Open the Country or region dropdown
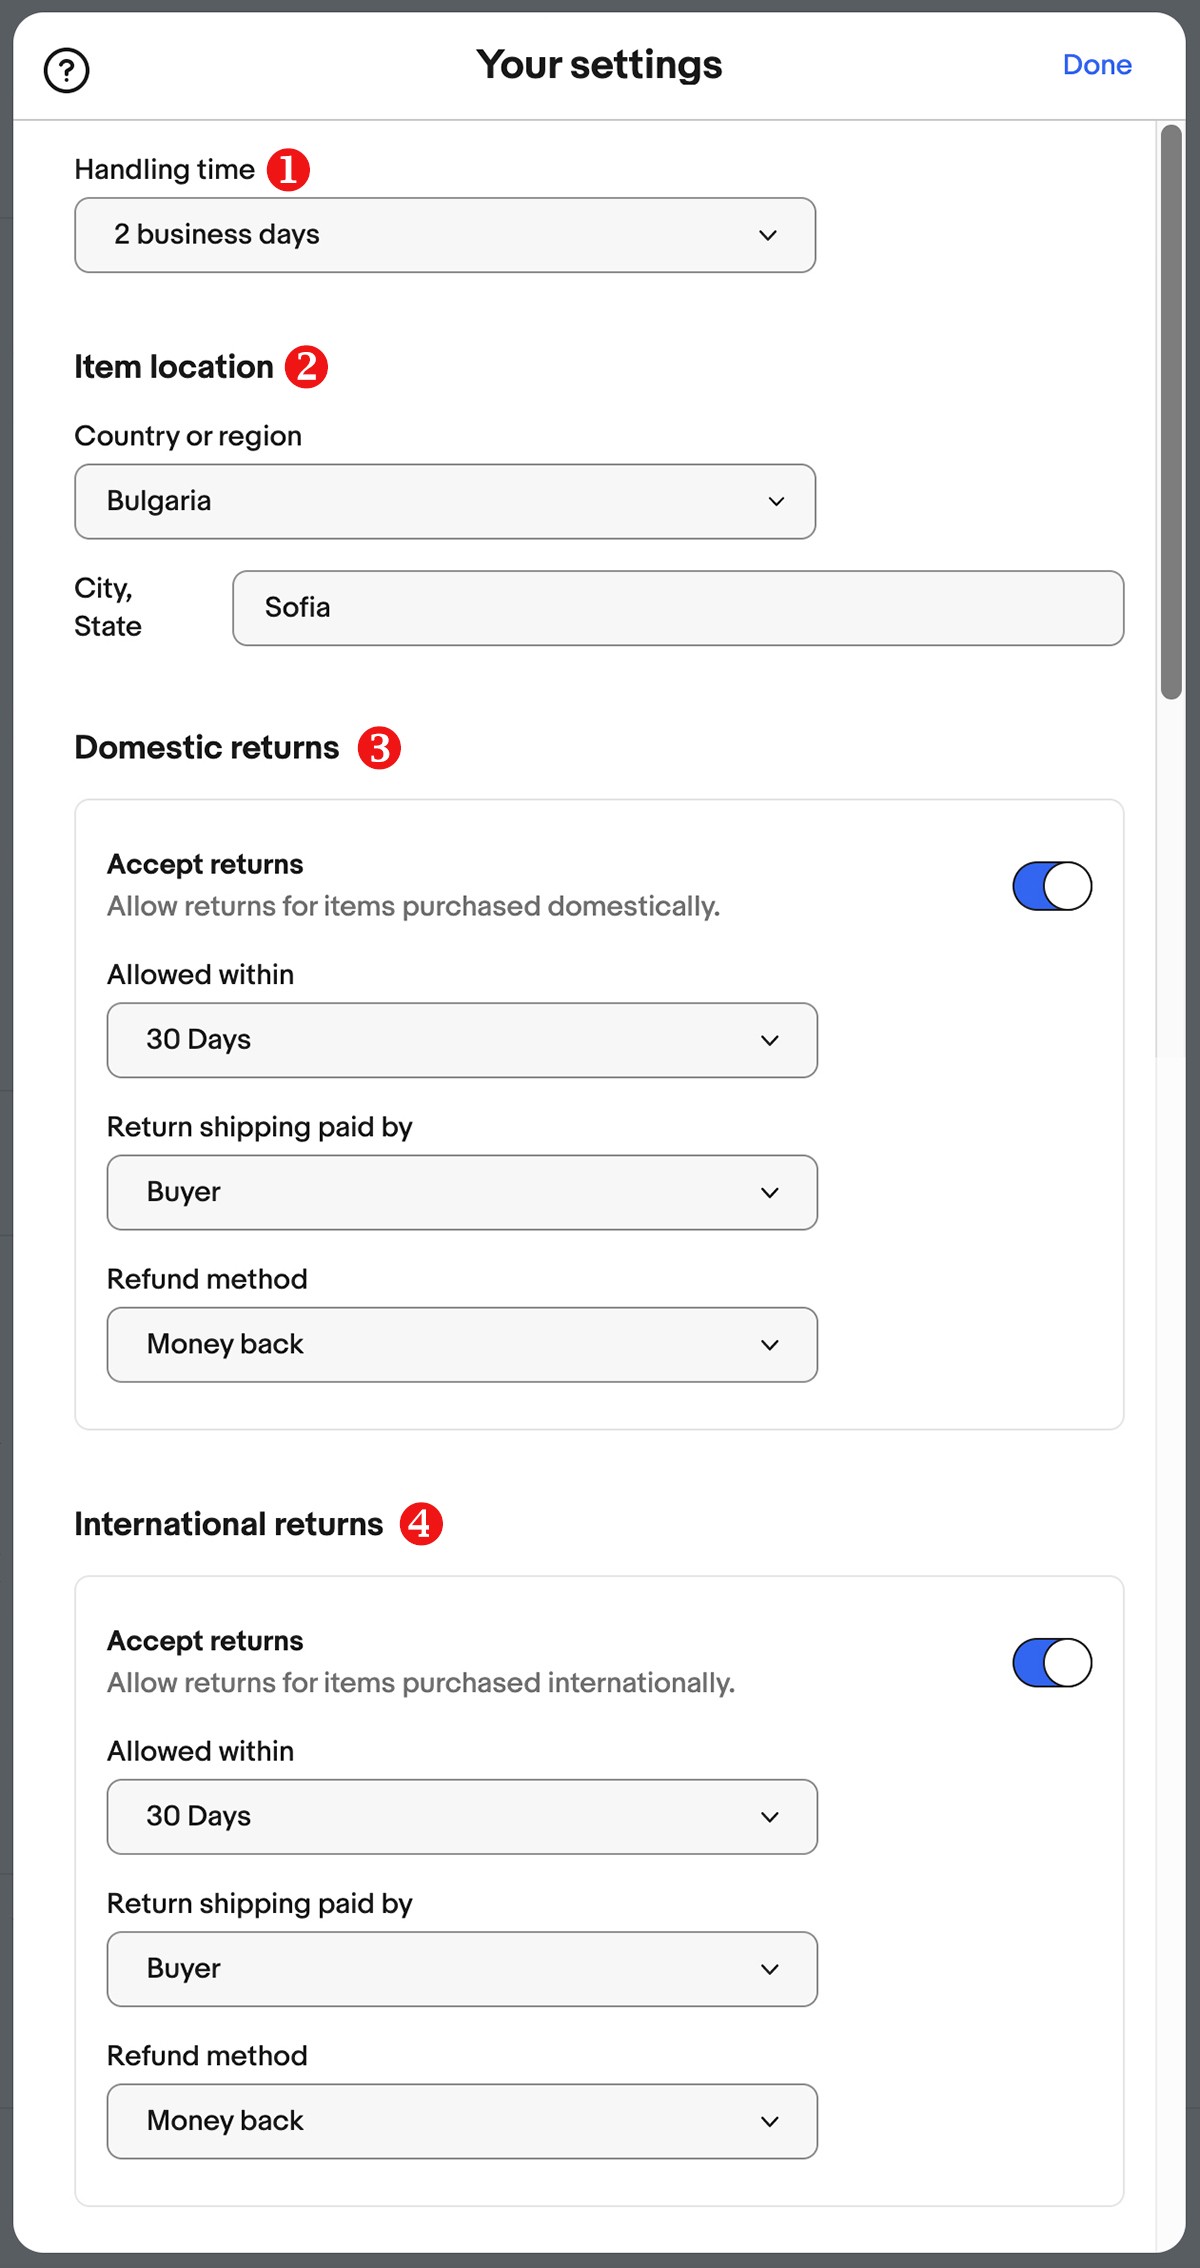1200x2268 pixels. coord(445,501)
